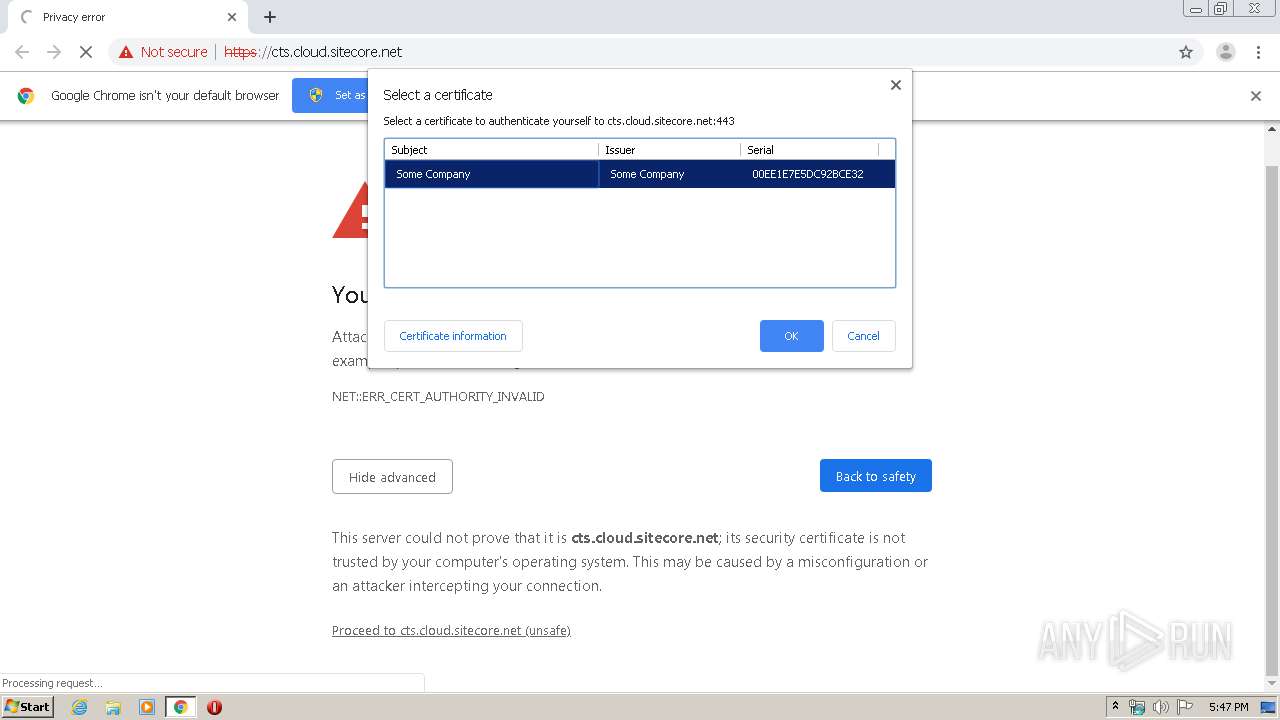This screenshot has height=720, width=1280.
Task: Click the address bar URL
Action: click(313, 52)
